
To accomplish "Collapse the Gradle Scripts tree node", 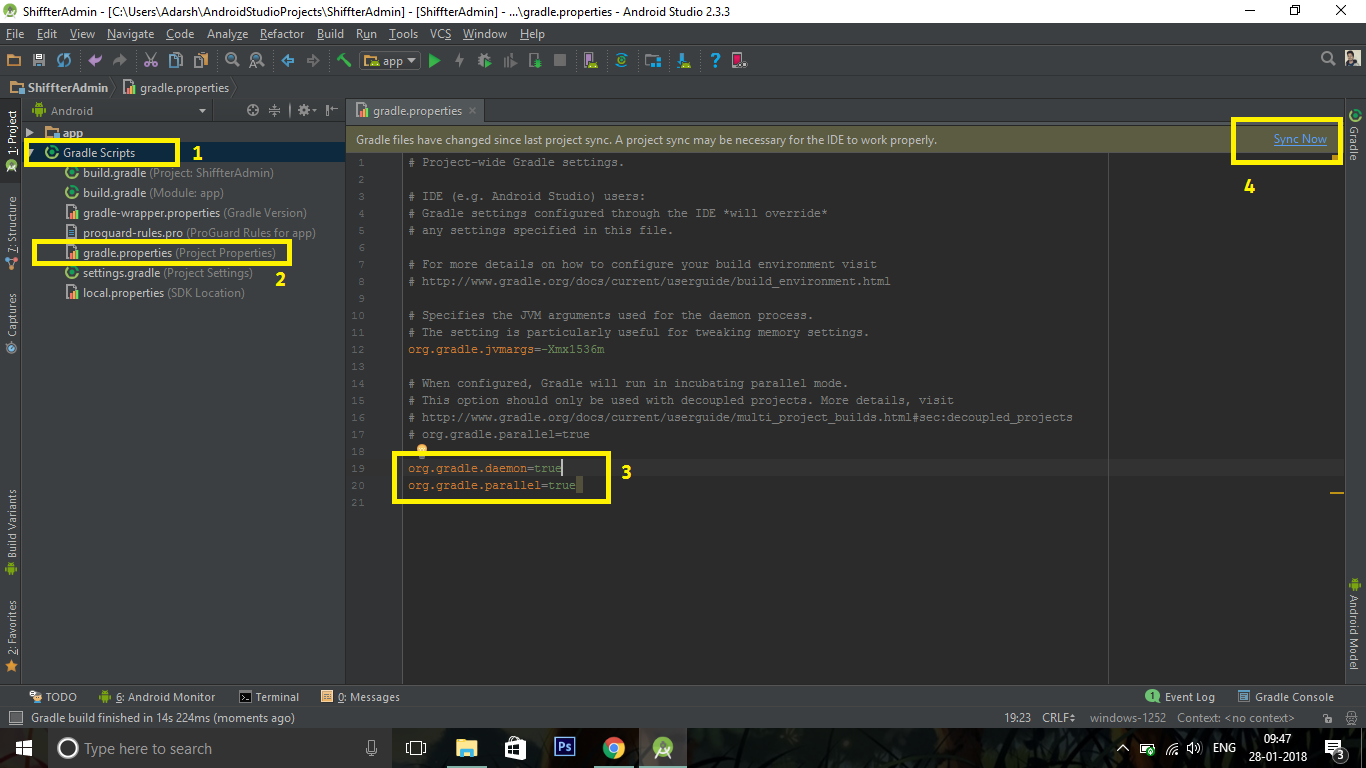I will pyautogui.click(x=31, y=153).
